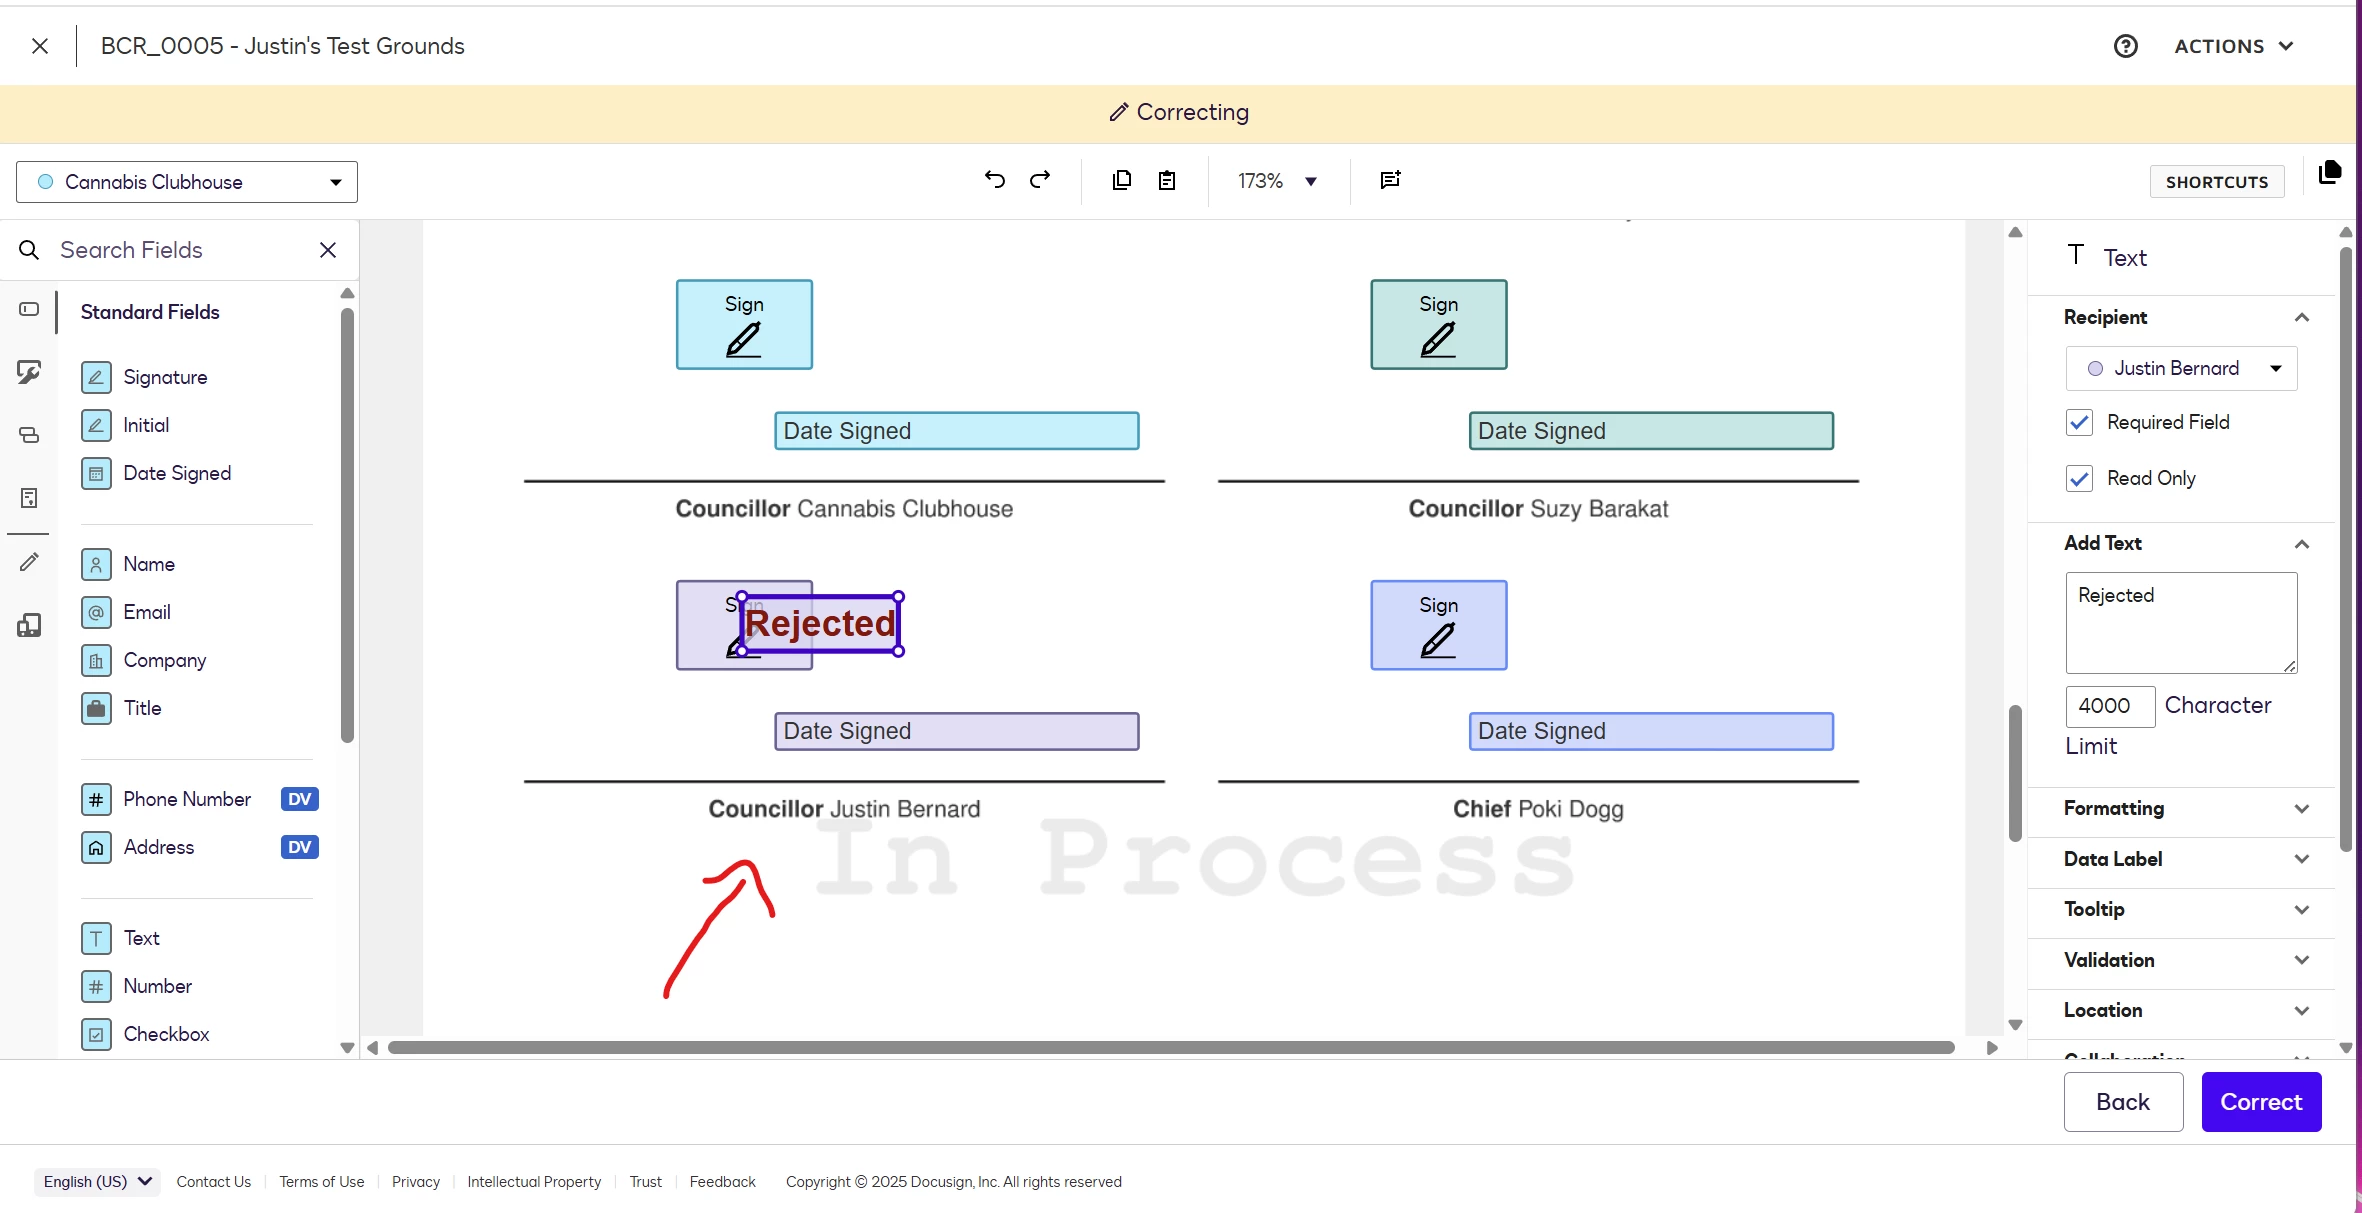The image size is (2362, 1213).
Task: Open the Justin Bernard recipient dropdown
Action: (x=2181, y=368)
